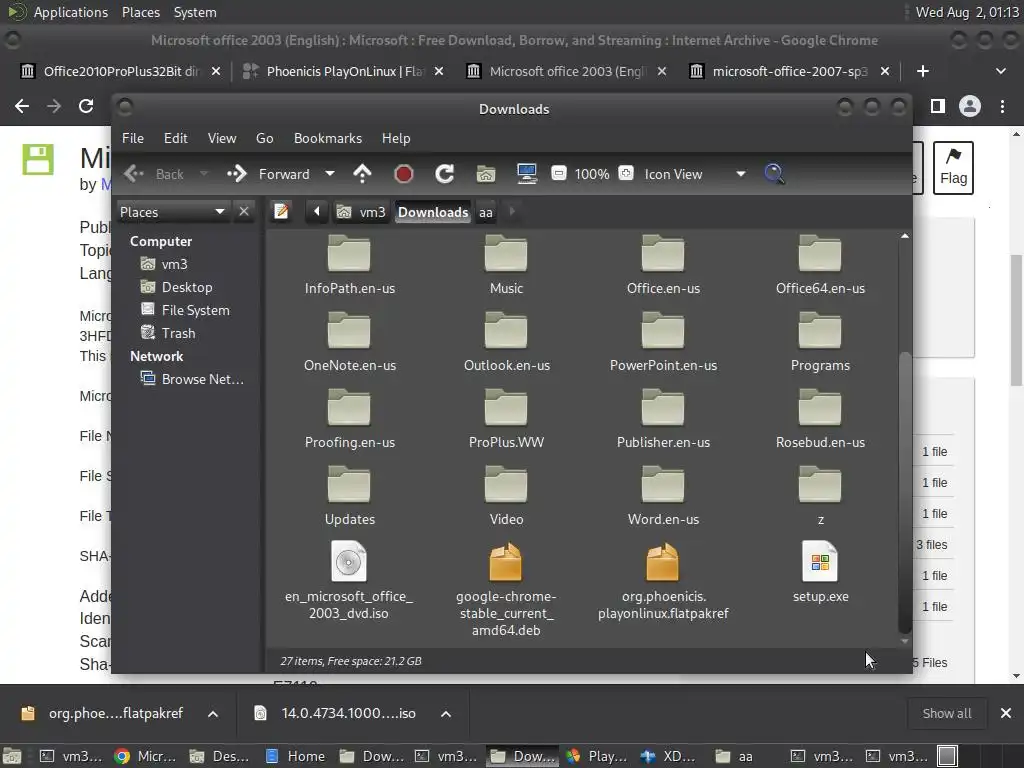Select google-chrome-stable_current_amd64.deb package
This screenshot has width=1024, height=768.
point(506,589)
